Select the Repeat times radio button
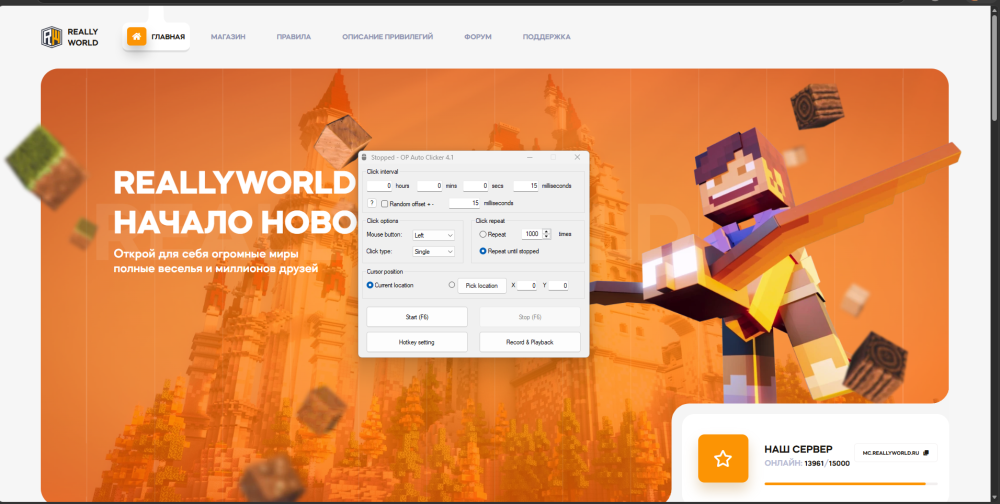Viewport: 1000px width, 504px height. coord(483,234)
